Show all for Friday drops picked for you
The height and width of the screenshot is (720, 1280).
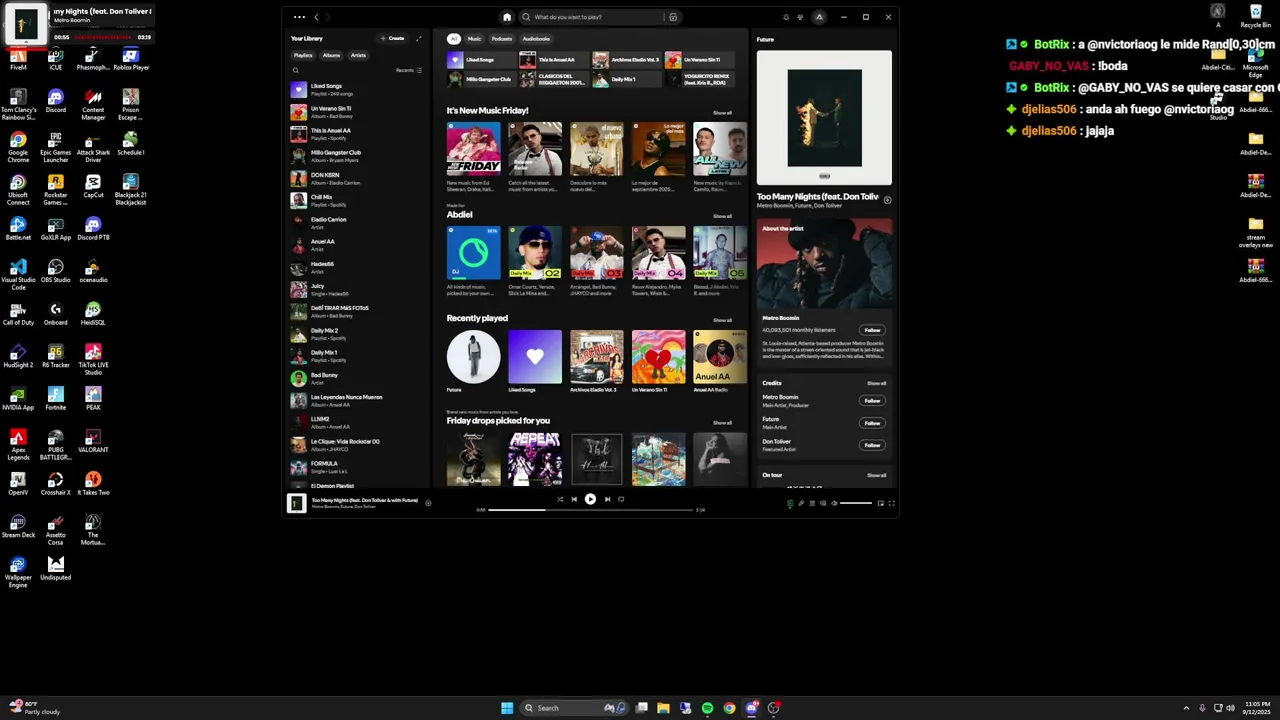[722, 423]
